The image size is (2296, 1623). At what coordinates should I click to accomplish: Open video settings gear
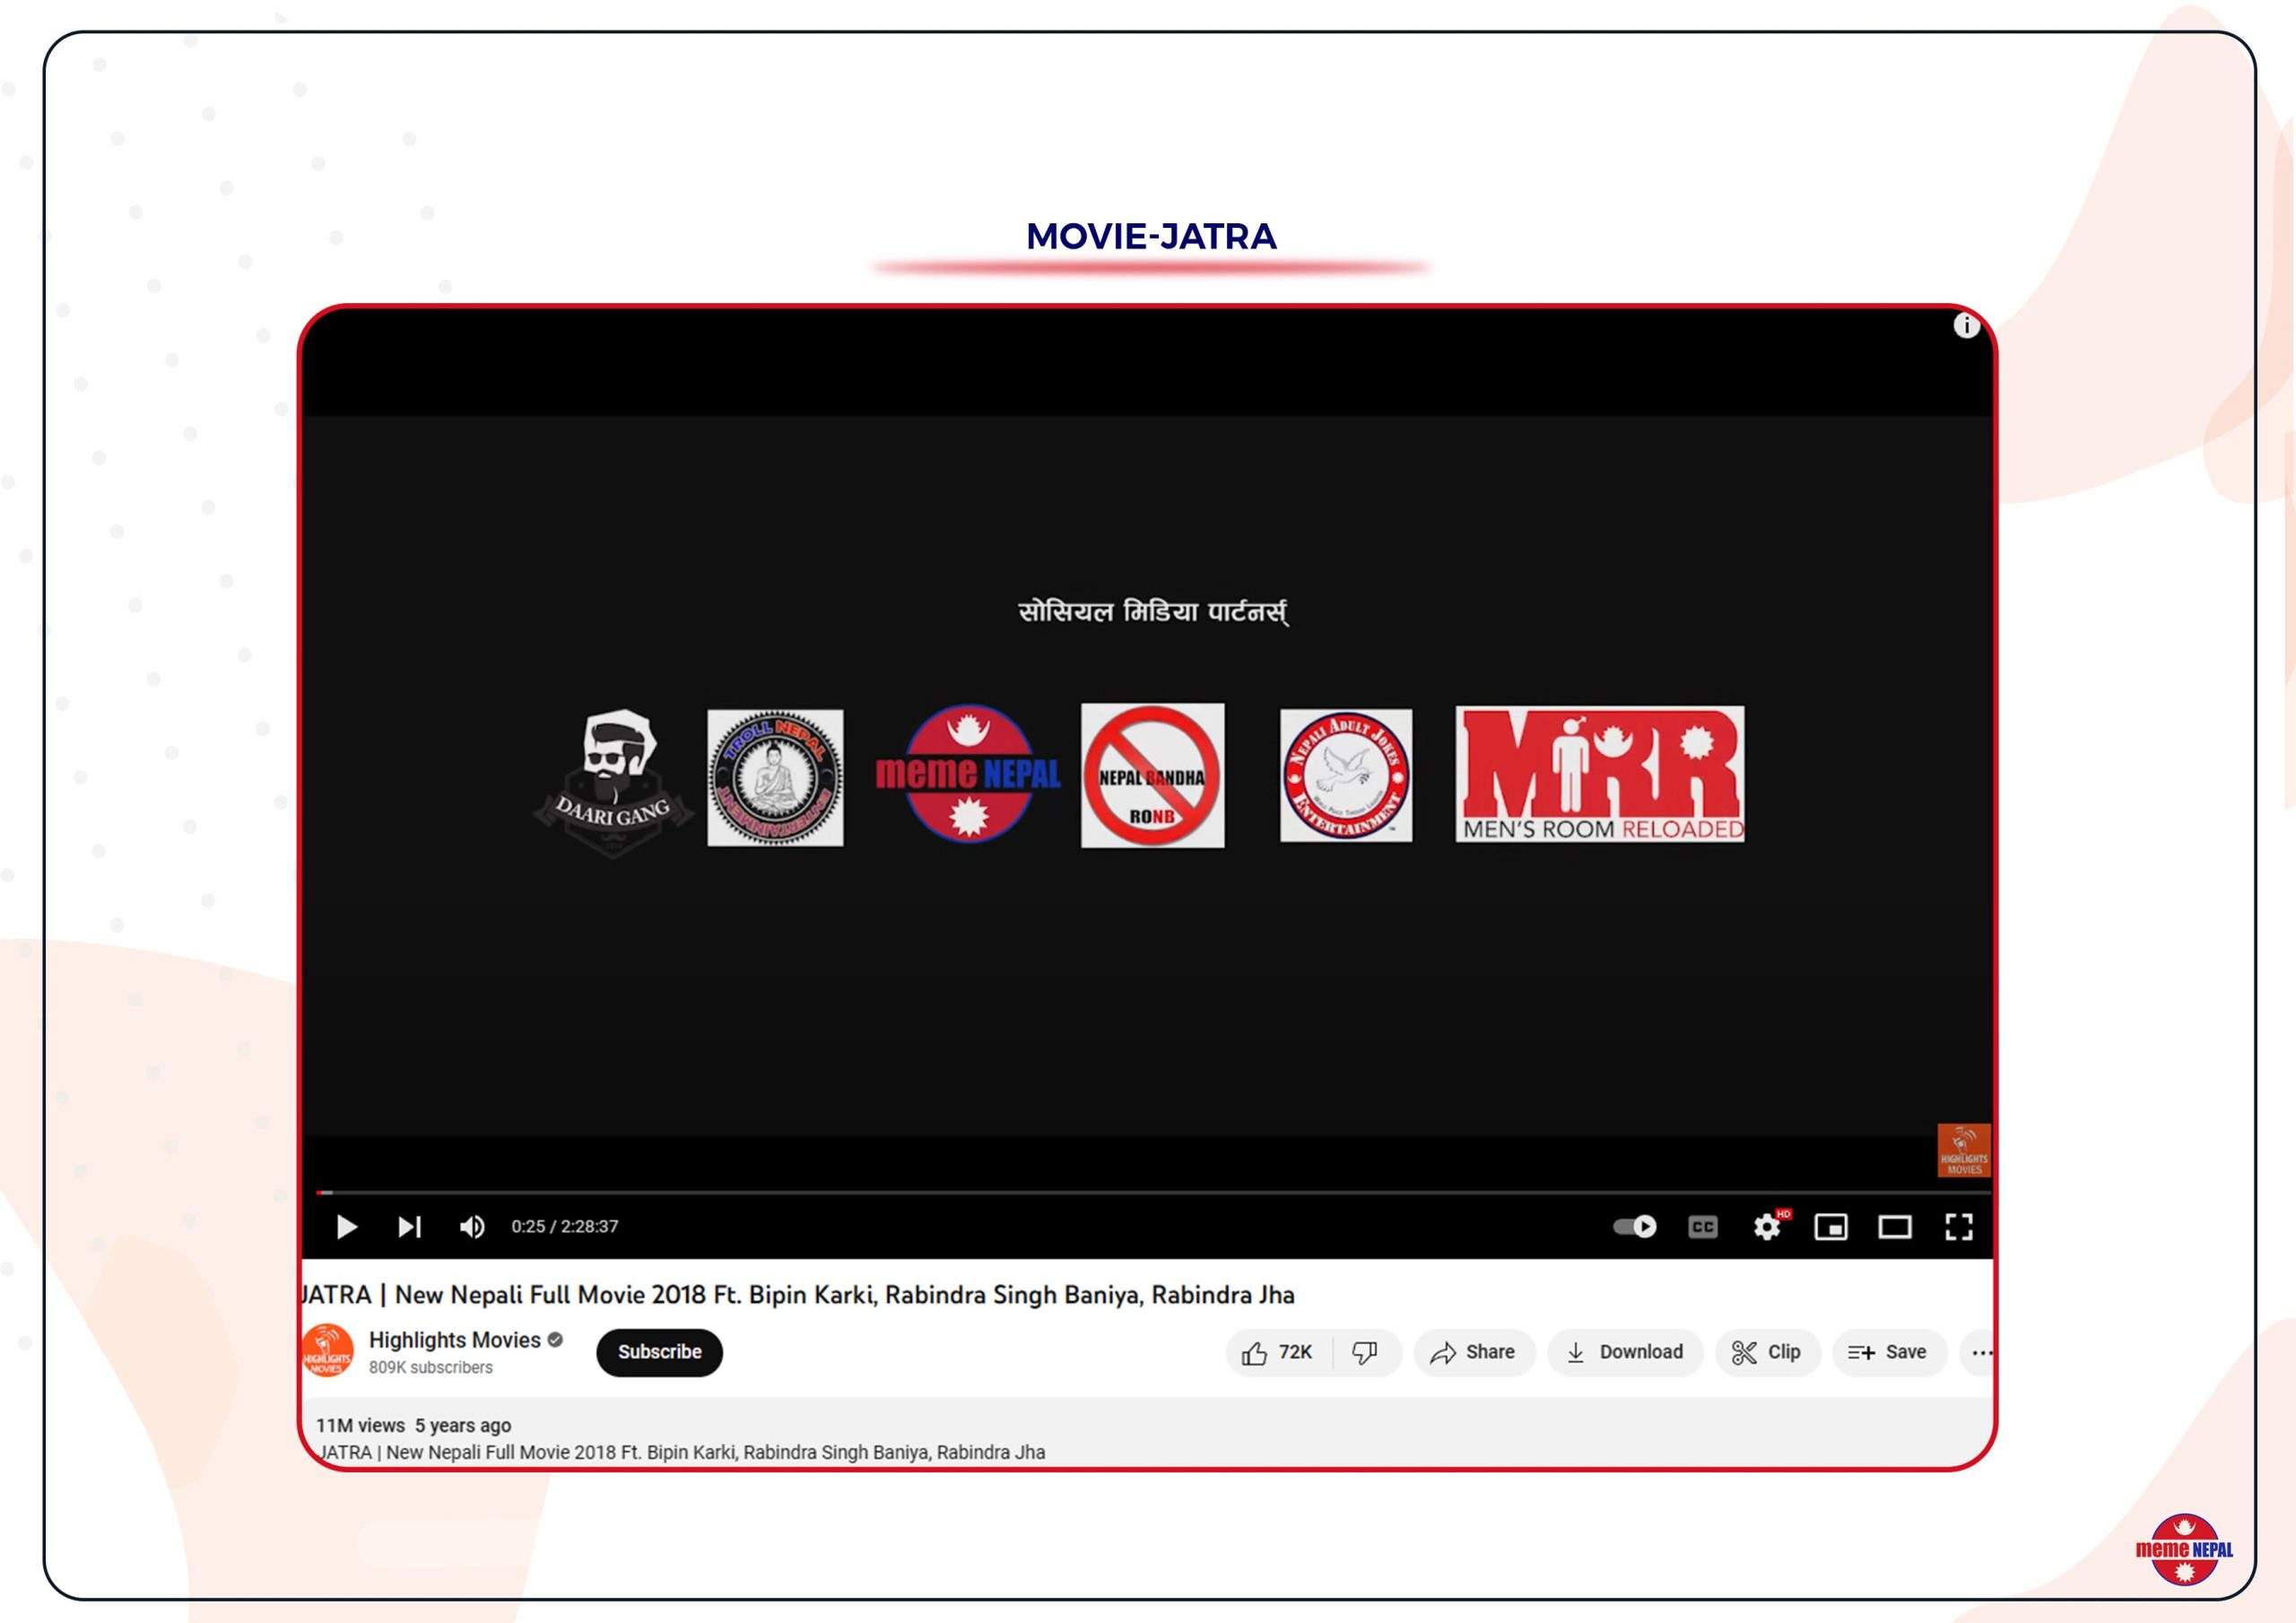(x=1767, y=1227)
